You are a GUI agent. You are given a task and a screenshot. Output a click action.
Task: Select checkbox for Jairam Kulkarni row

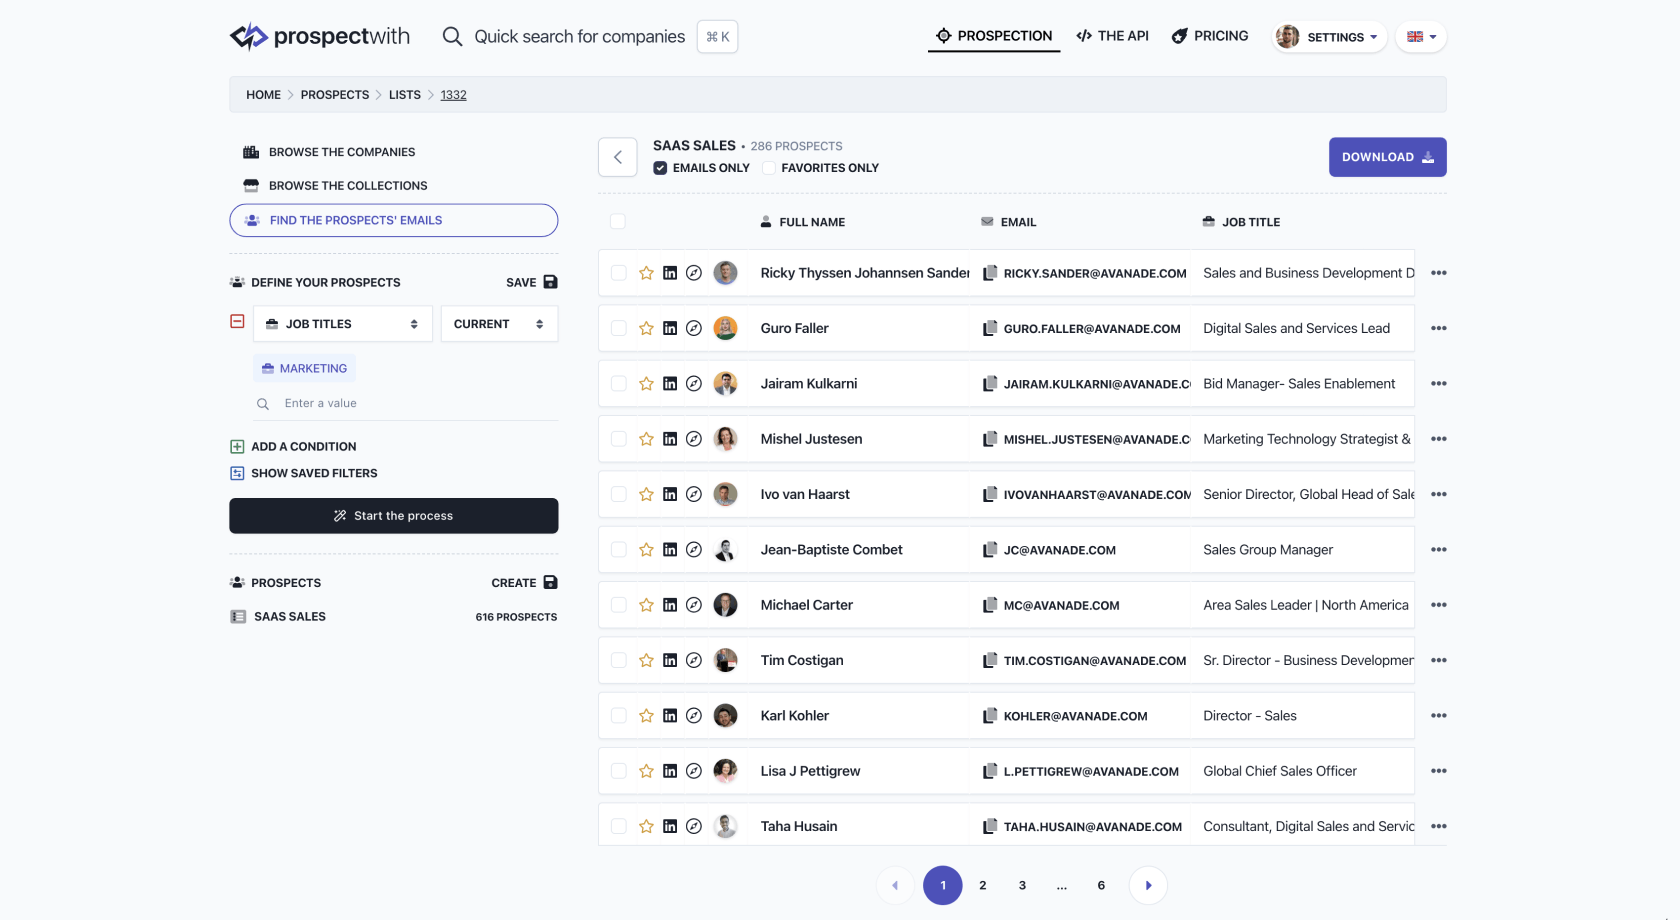(618, 384)
